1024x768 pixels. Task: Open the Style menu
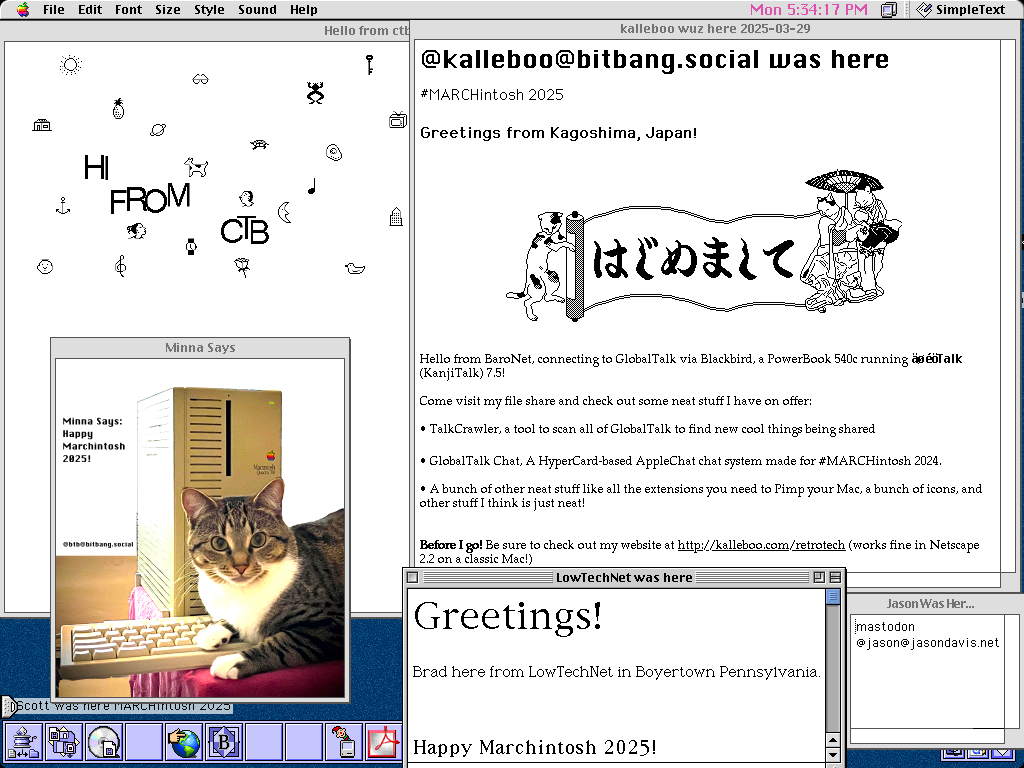click(209, 10)
